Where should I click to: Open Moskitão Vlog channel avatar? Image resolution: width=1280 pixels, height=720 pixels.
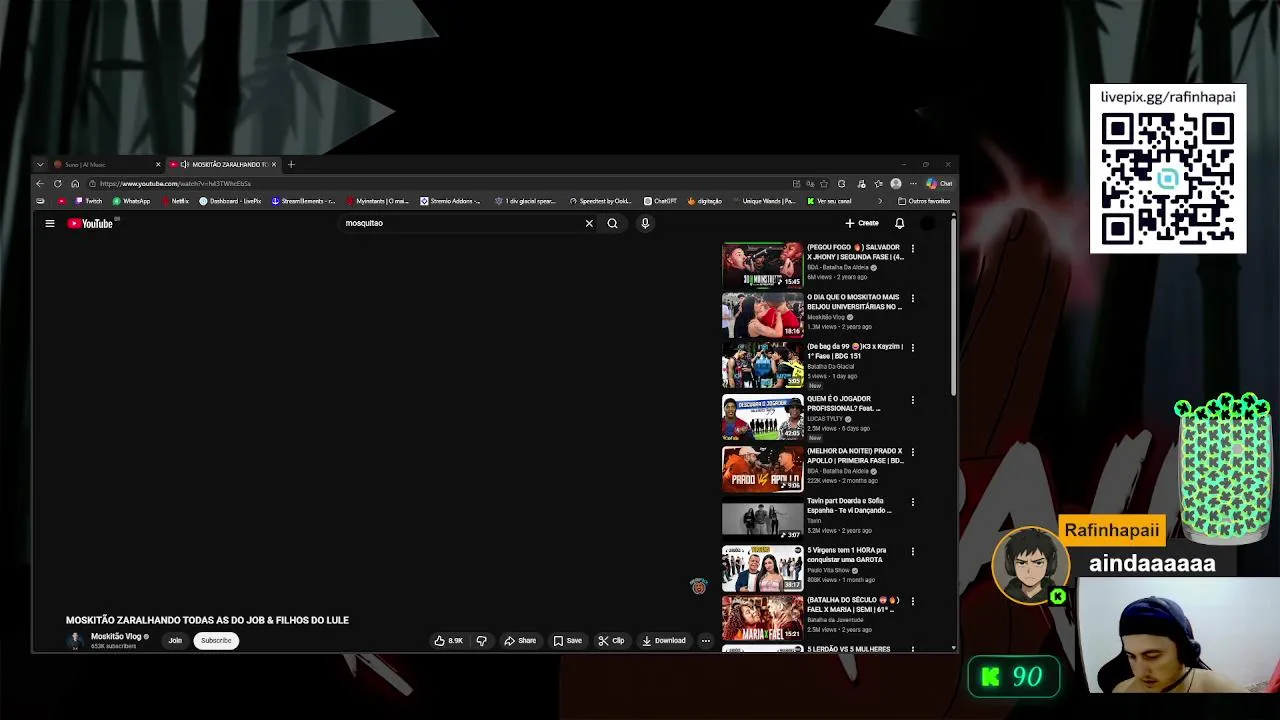(75, 641)
